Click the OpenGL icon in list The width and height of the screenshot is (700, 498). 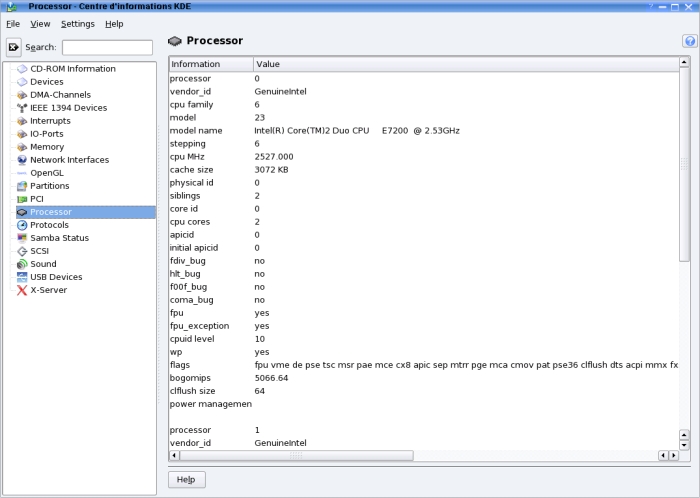22,173
